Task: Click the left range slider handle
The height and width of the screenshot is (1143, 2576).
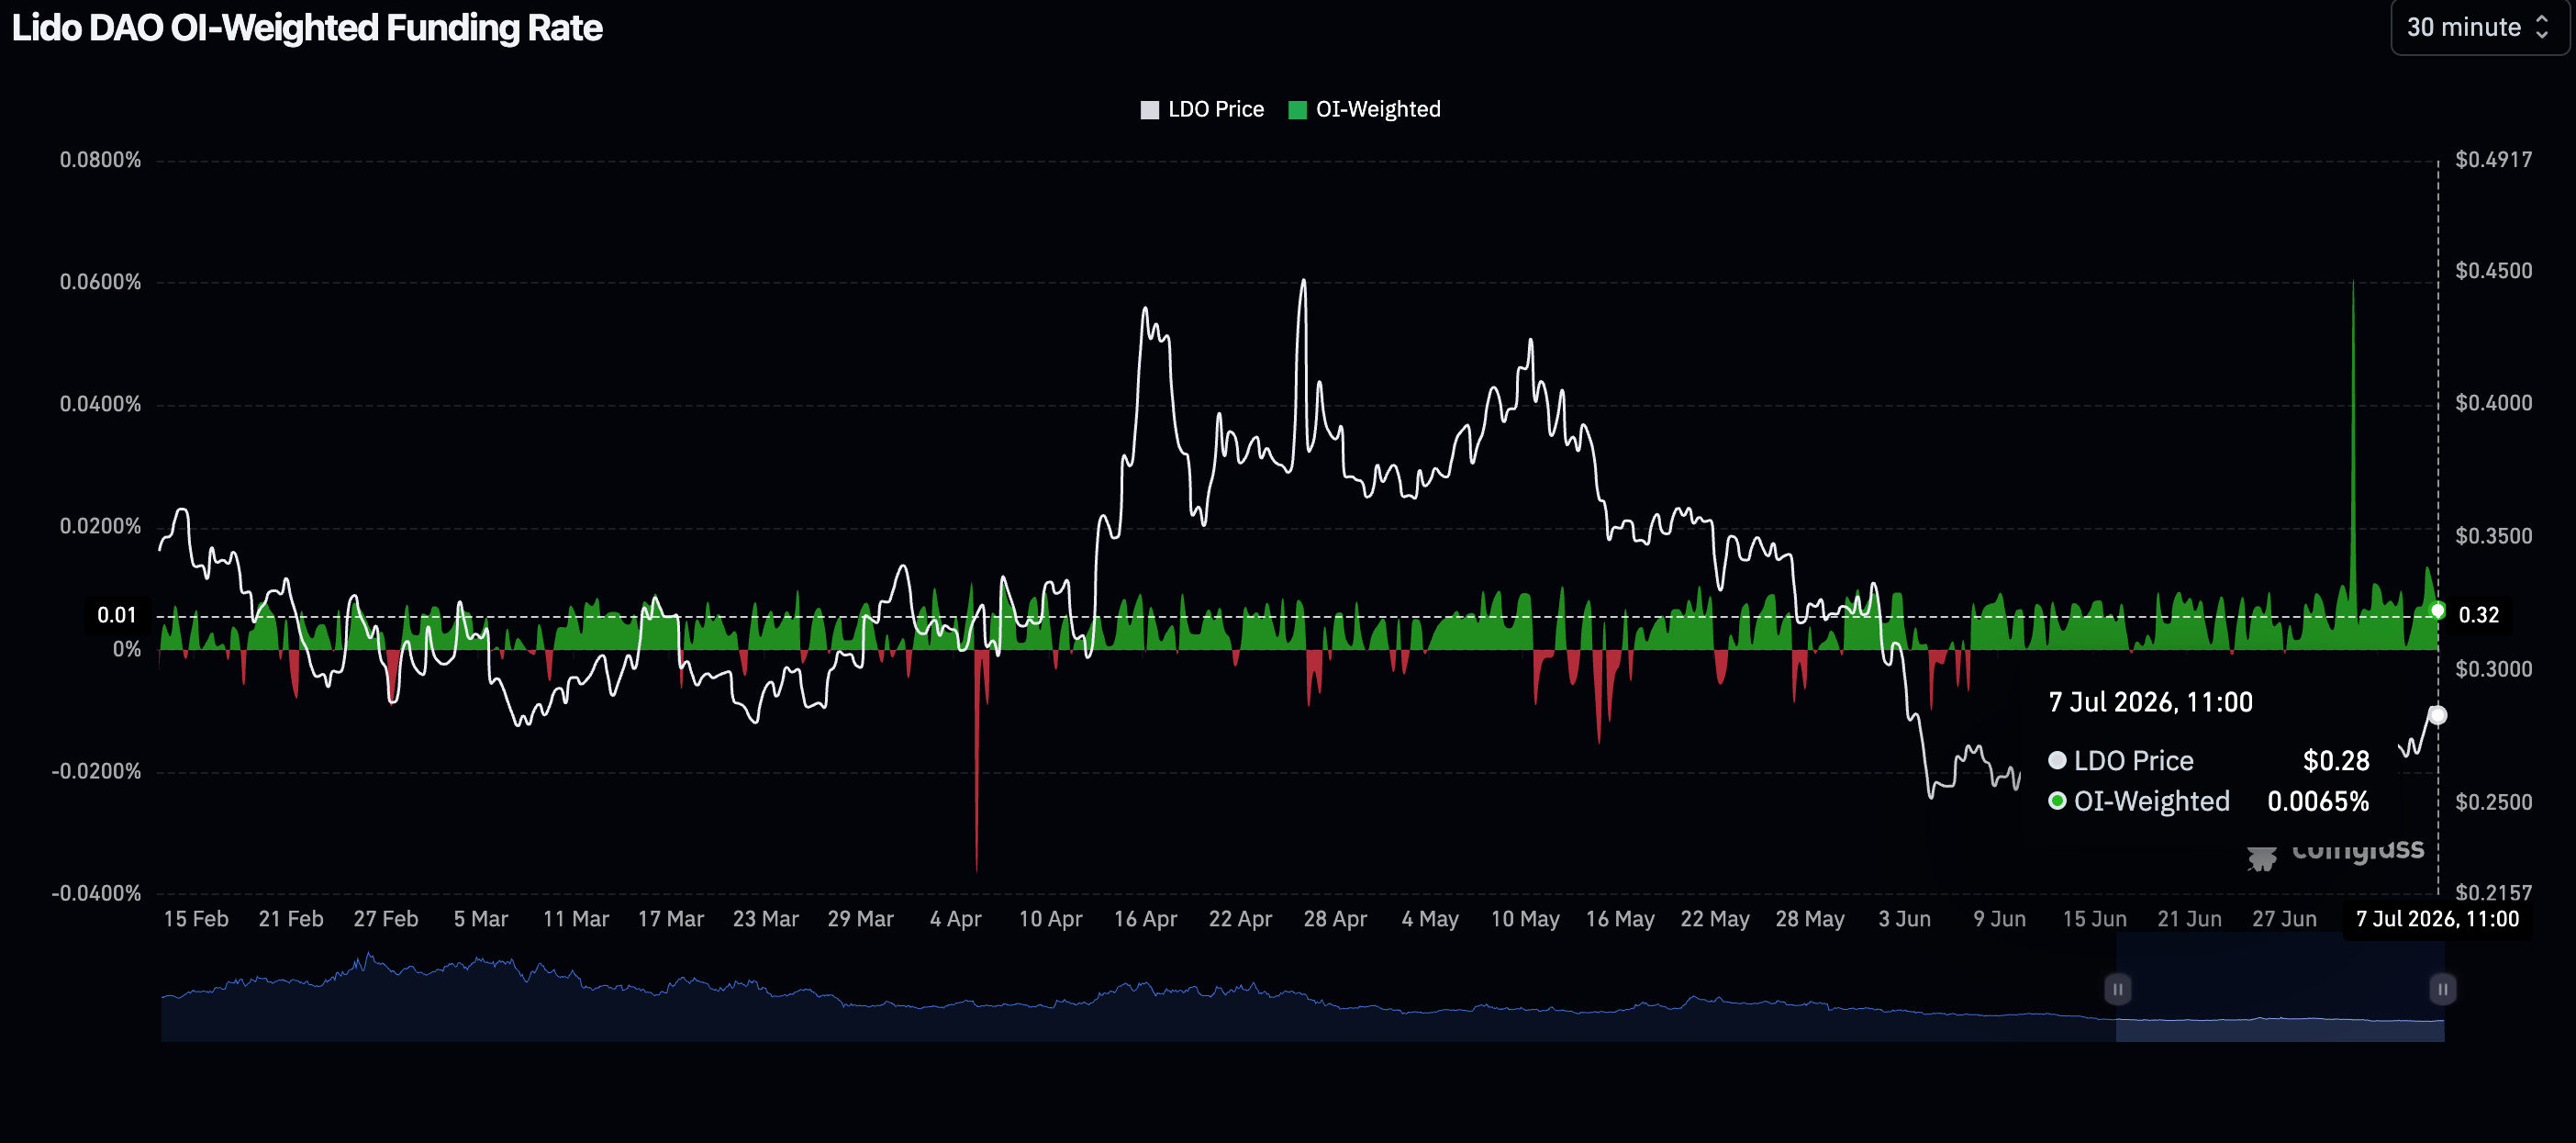Action: 2117,989
